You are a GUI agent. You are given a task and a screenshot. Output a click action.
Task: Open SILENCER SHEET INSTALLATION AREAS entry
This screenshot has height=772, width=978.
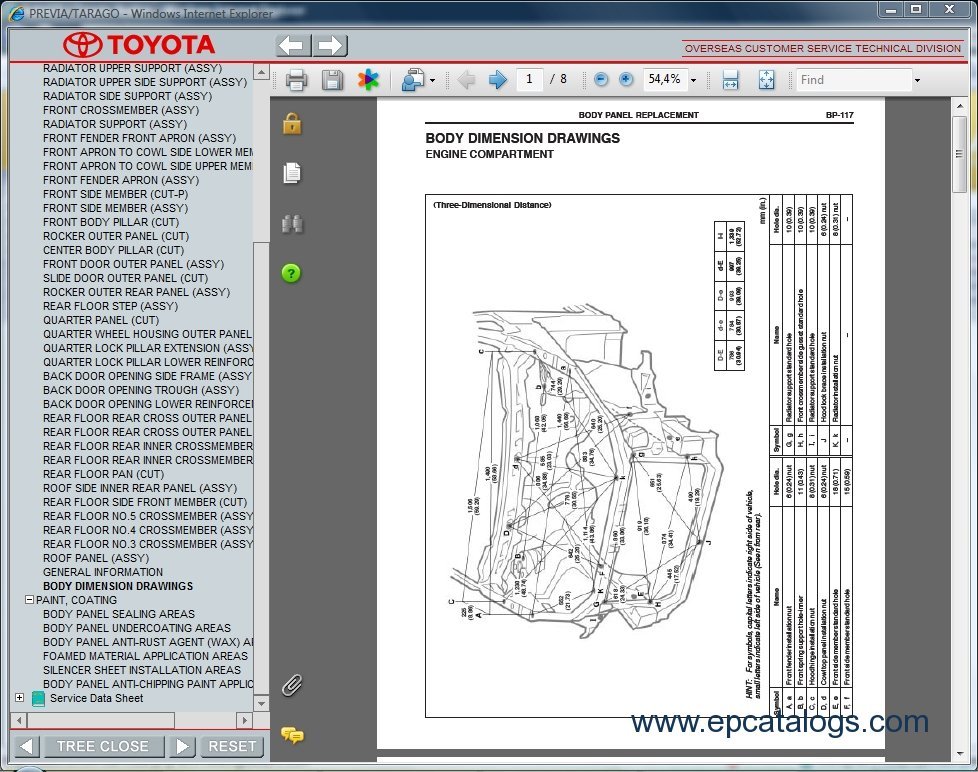tap(142, 670)
